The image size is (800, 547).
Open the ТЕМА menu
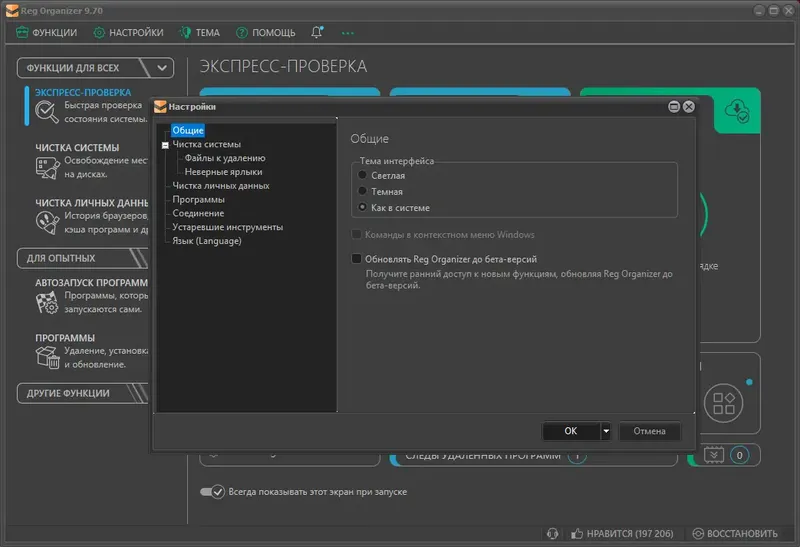[199, 33]
